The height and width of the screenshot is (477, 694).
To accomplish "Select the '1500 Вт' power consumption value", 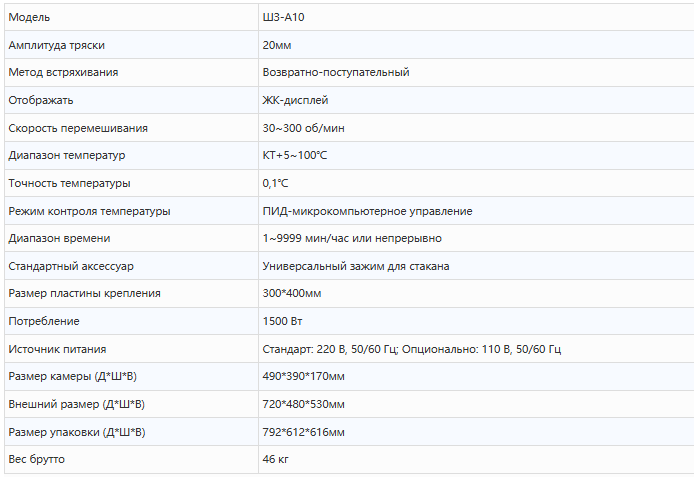I will [x=282, y=321].
